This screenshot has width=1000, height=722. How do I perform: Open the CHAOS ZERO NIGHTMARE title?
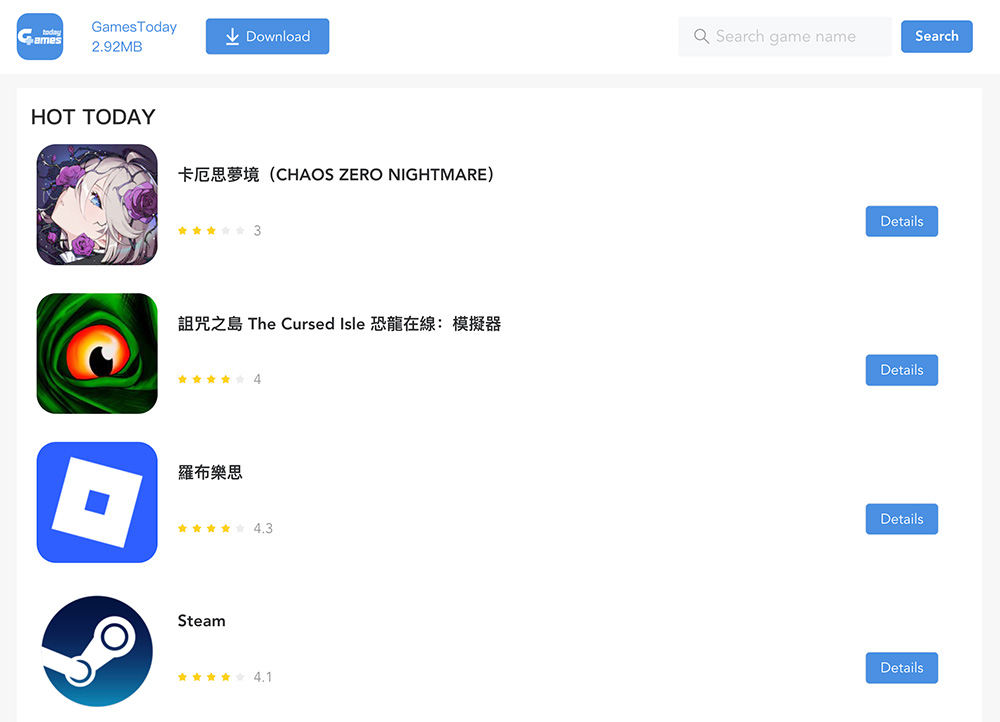[x=335, y=175]
